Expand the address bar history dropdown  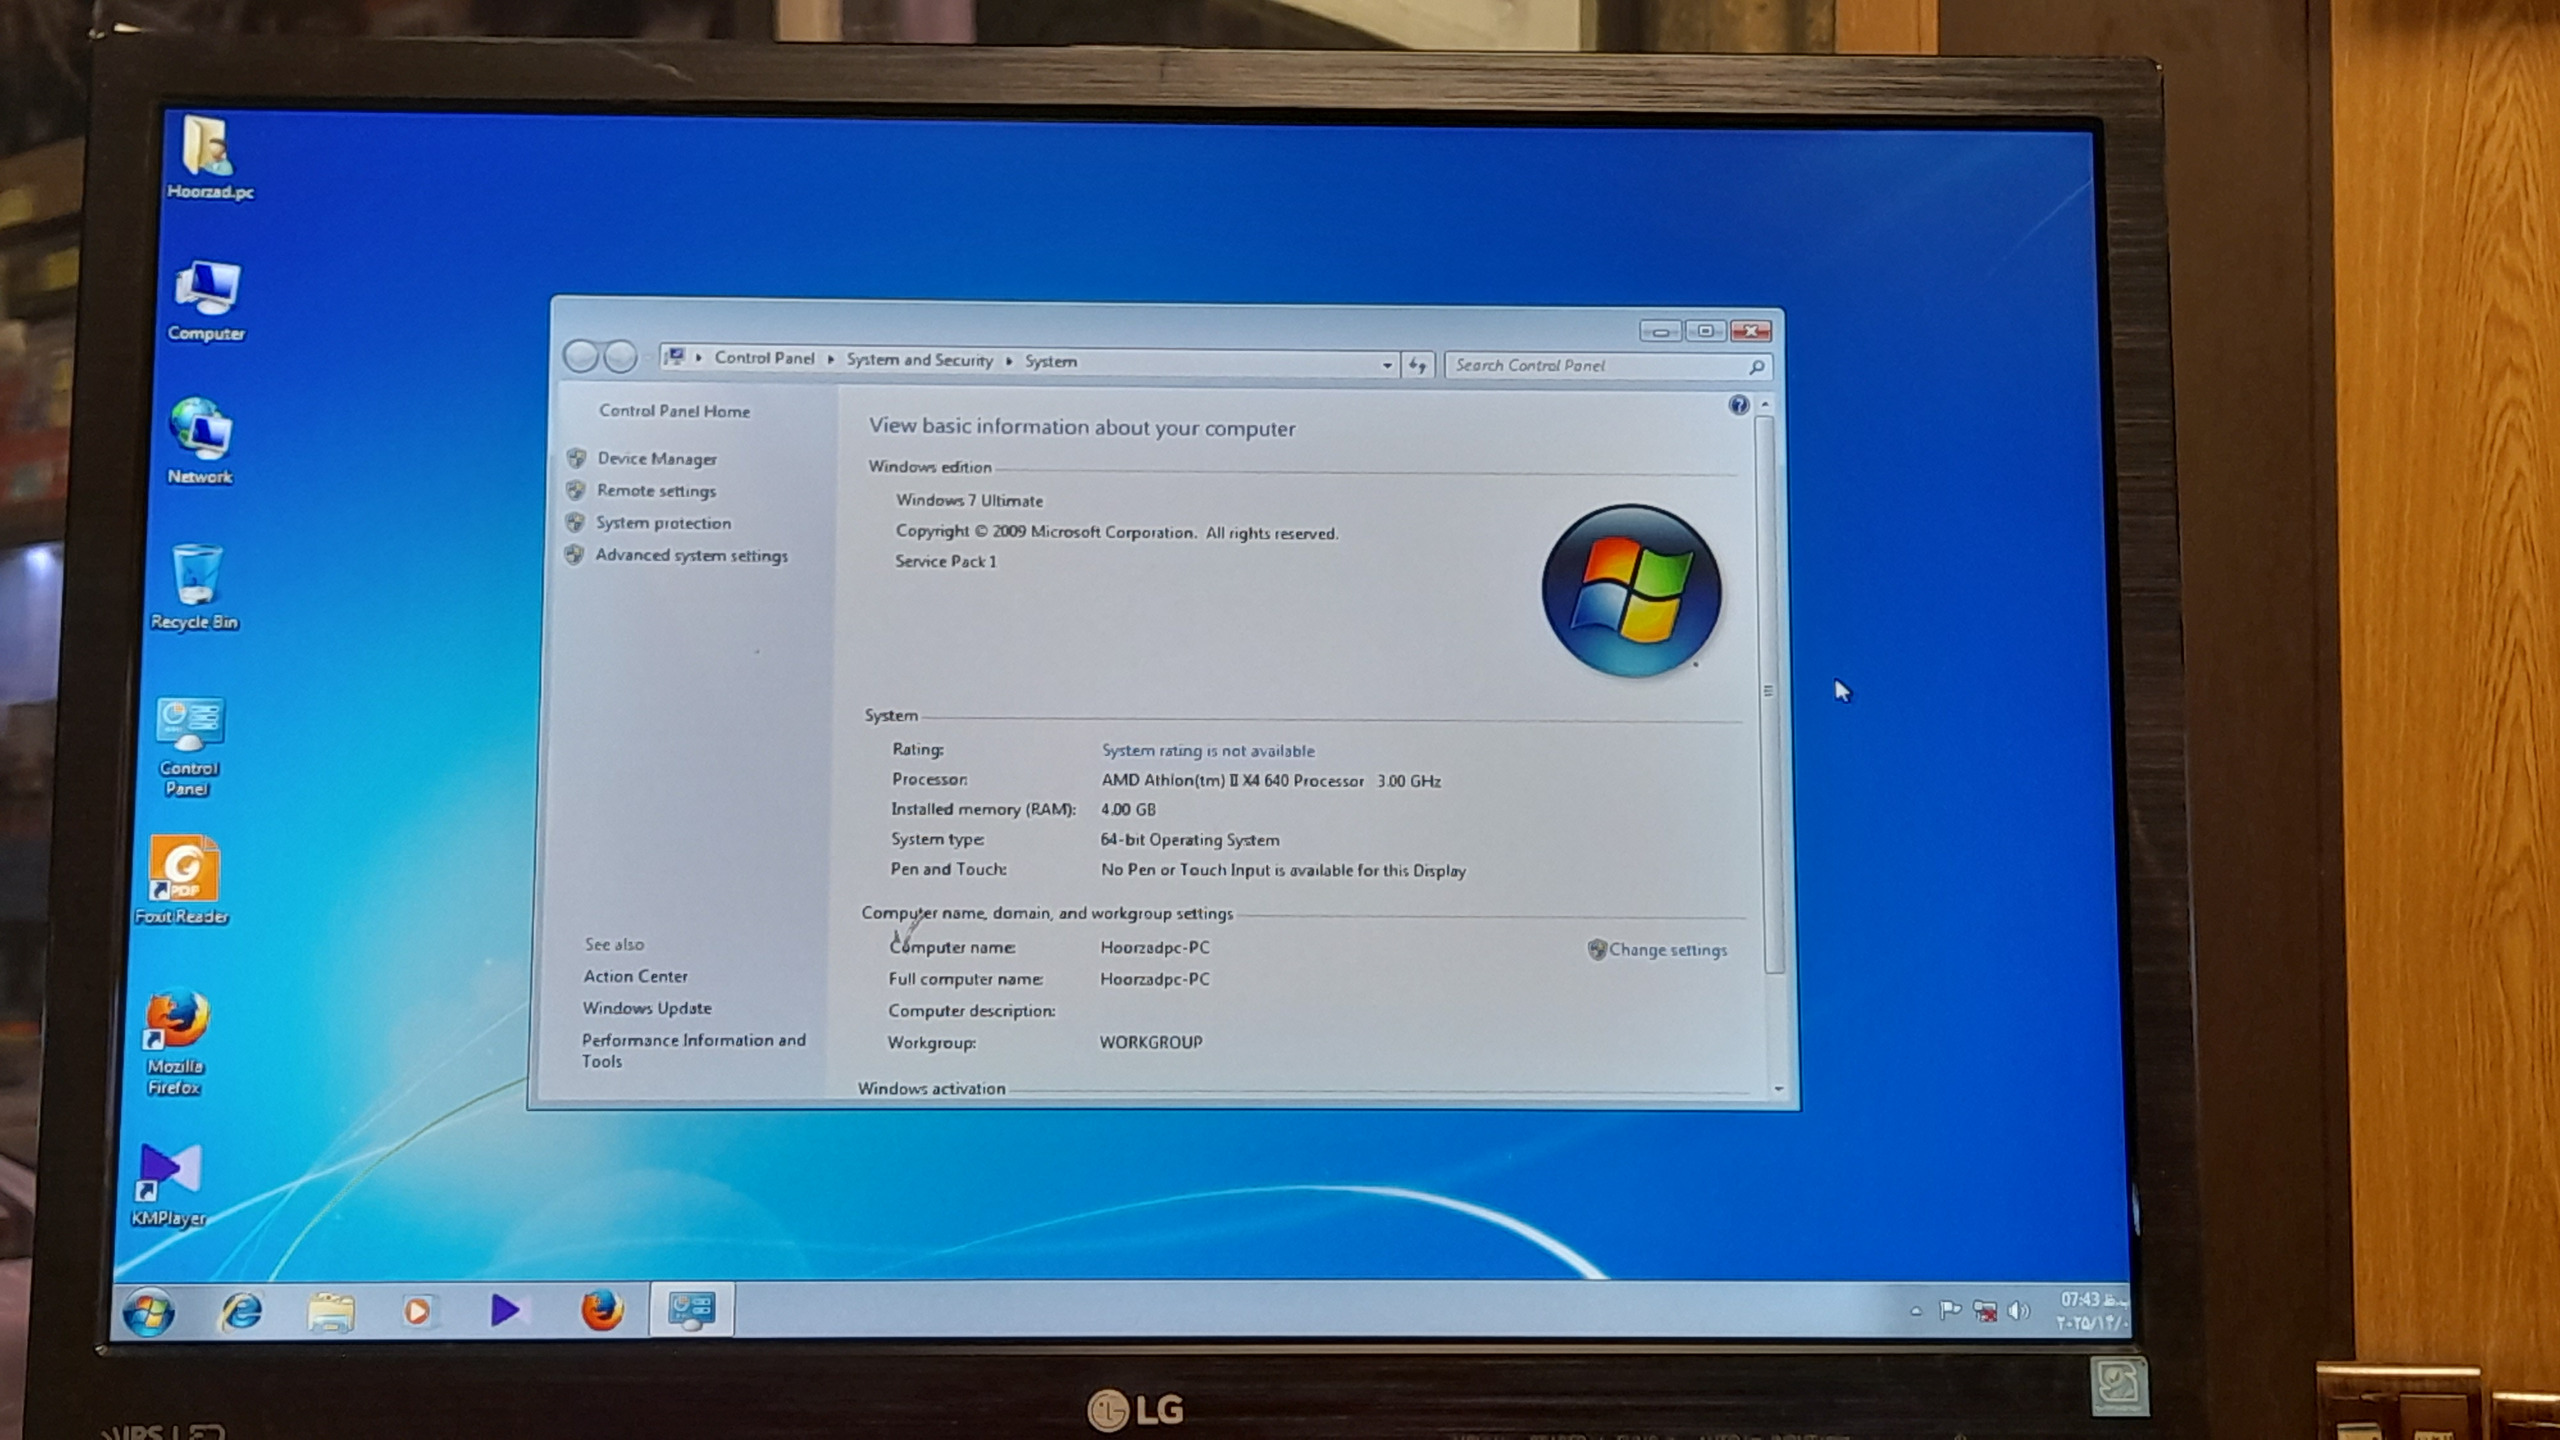[1386, 365]
